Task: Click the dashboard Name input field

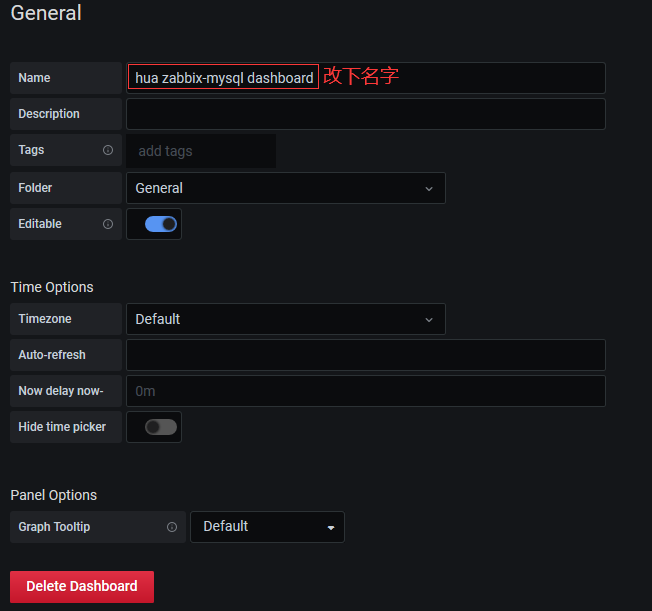Action: (366, 78)
